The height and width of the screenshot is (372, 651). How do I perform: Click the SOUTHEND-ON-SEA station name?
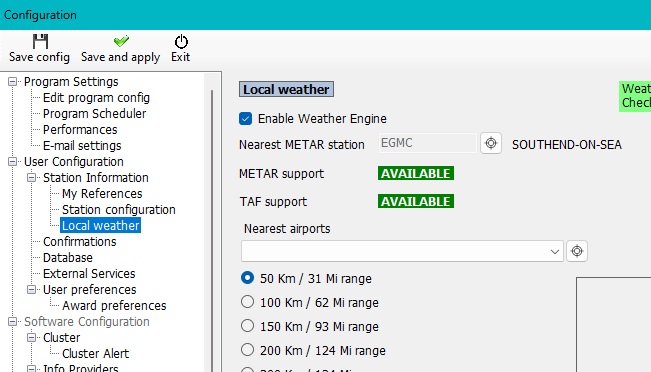click(x=567, y=145)
